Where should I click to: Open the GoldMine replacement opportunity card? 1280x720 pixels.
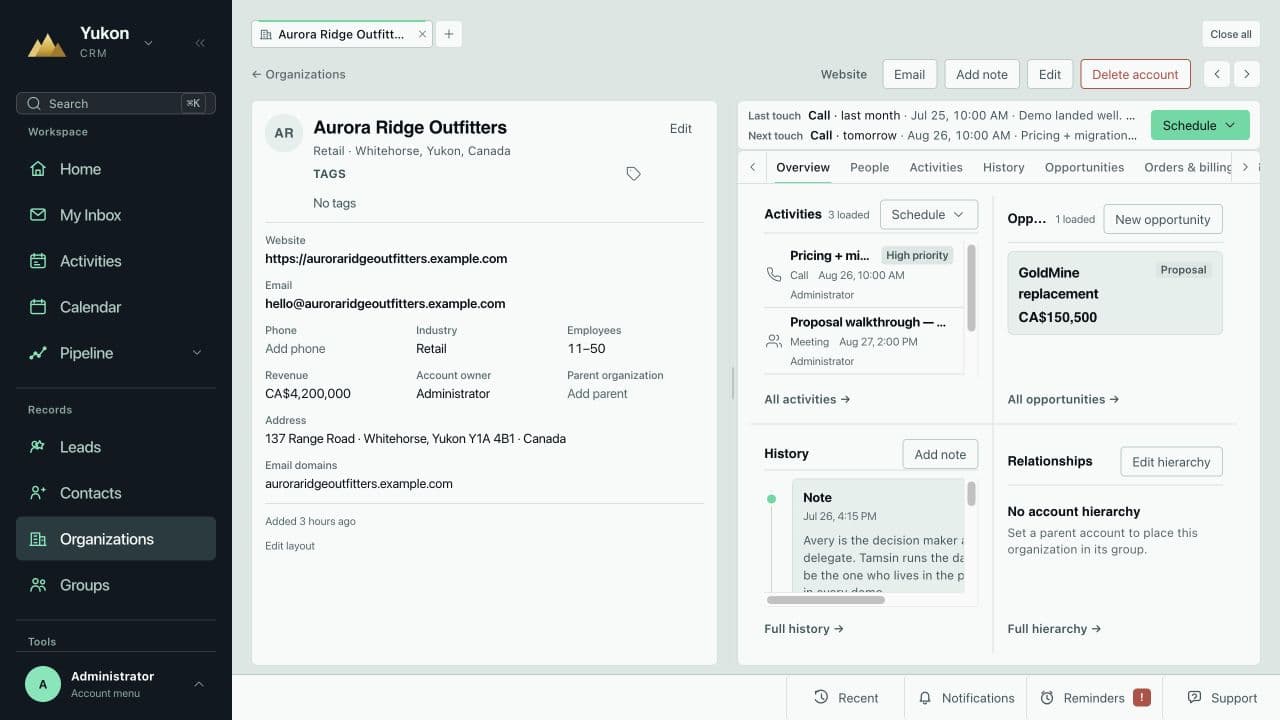[x=1114, y=293]
